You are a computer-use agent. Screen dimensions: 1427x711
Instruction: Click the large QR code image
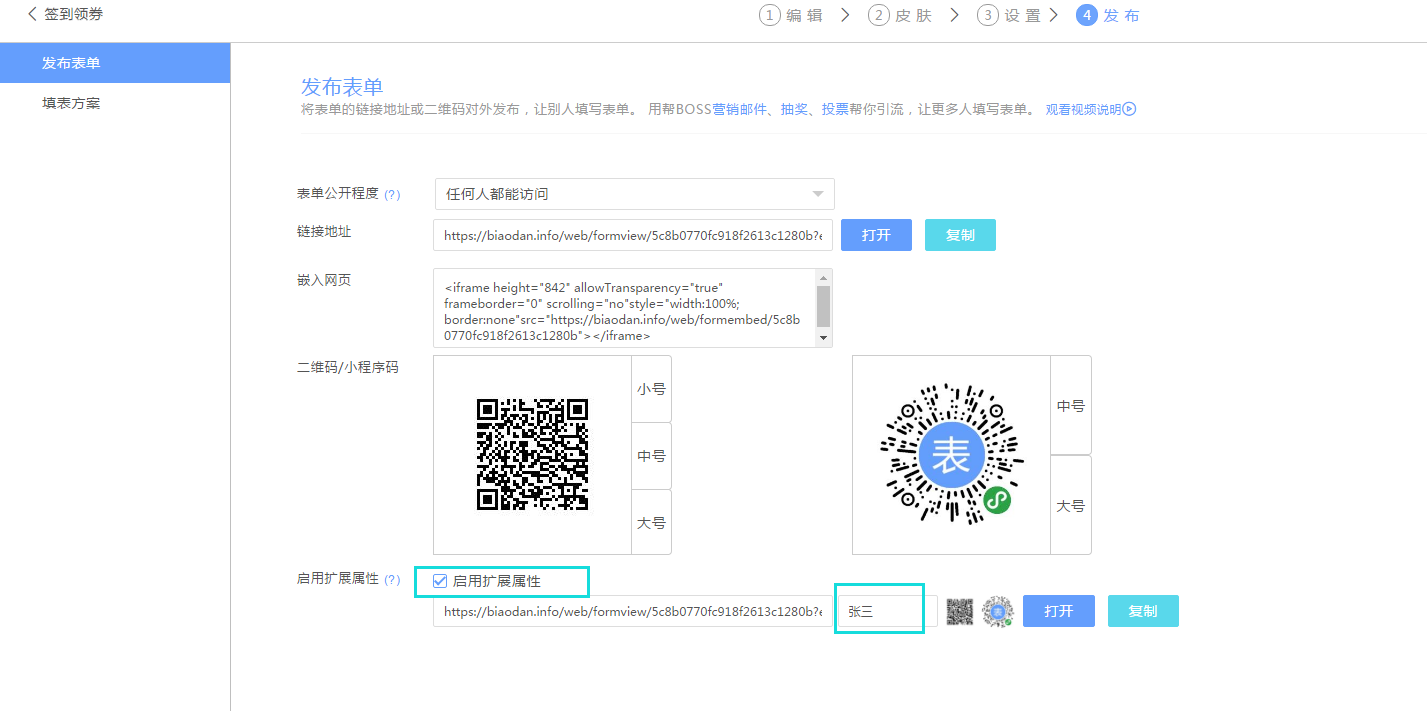click(x=532, y=455)
